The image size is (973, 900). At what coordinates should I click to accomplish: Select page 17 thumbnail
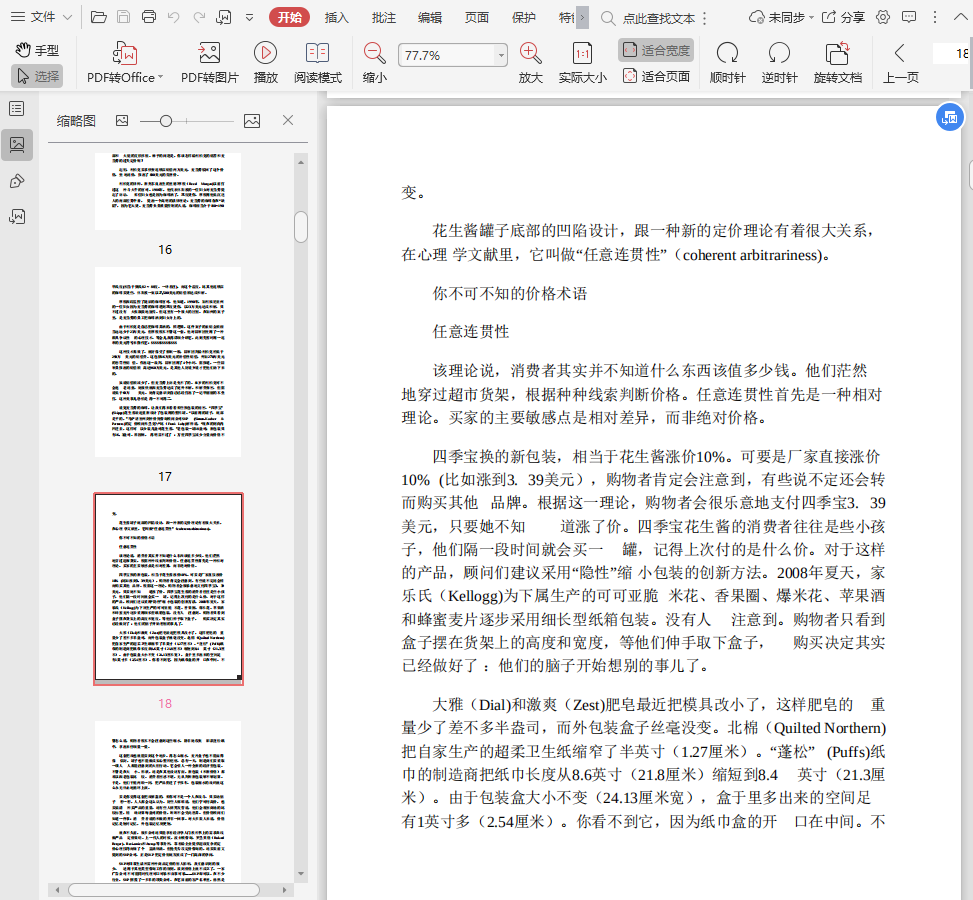pyautogui.click(x=168, y=362)
